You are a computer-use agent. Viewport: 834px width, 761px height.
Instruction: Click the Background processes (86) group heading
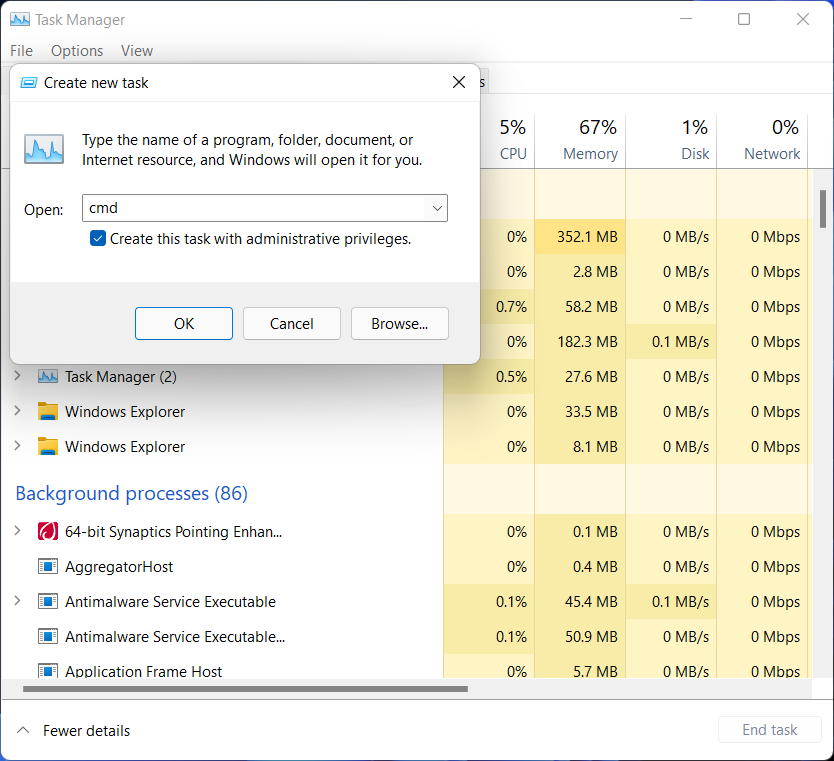tap(131, 494)
